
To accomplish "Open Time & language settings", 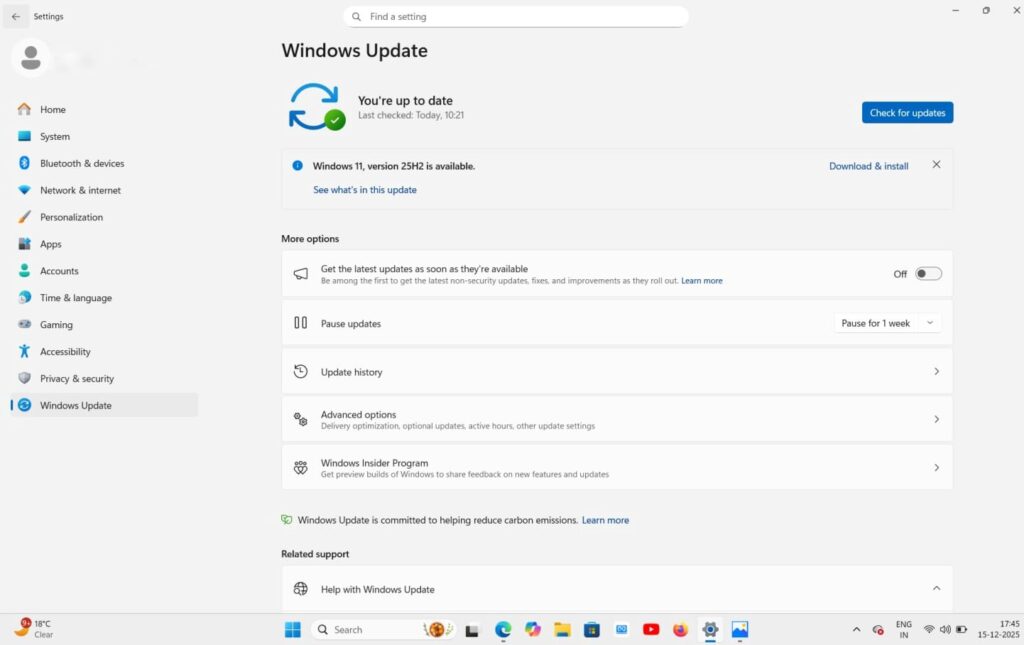I will (74, 297).
